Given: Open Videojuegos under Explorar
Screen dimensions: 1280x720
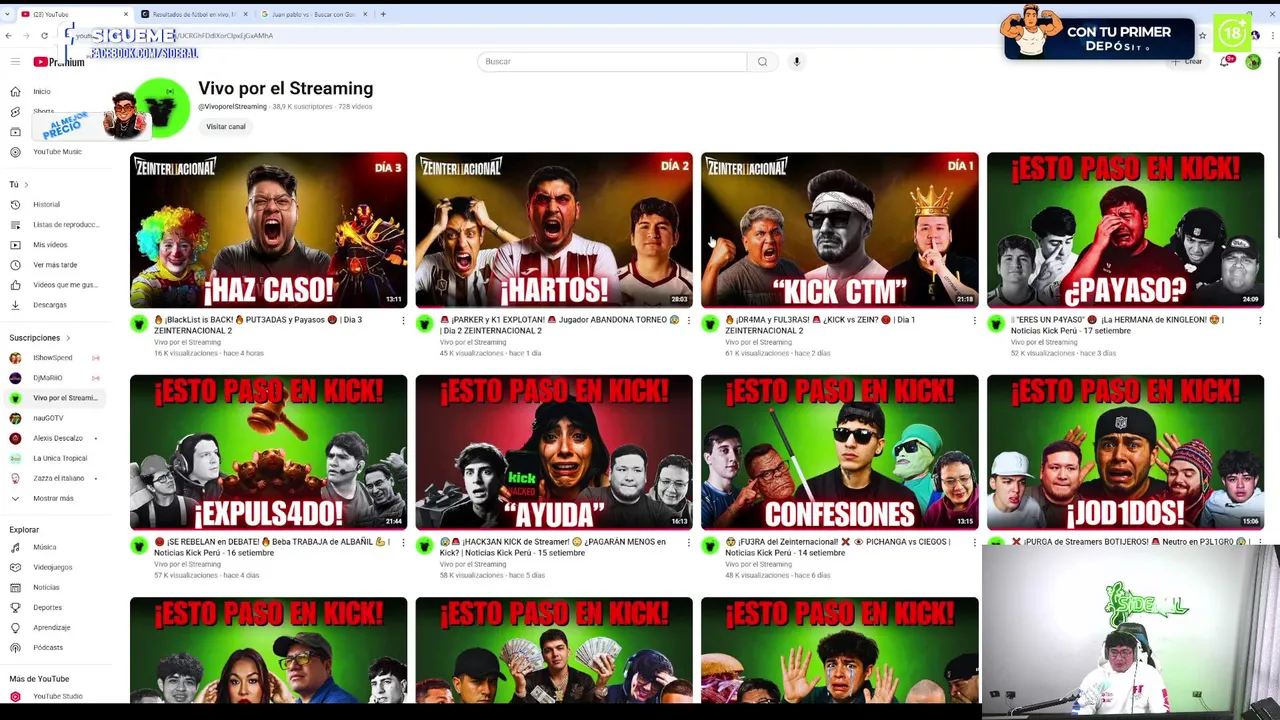Looking at the screenshot, I should tap(52, 568).
